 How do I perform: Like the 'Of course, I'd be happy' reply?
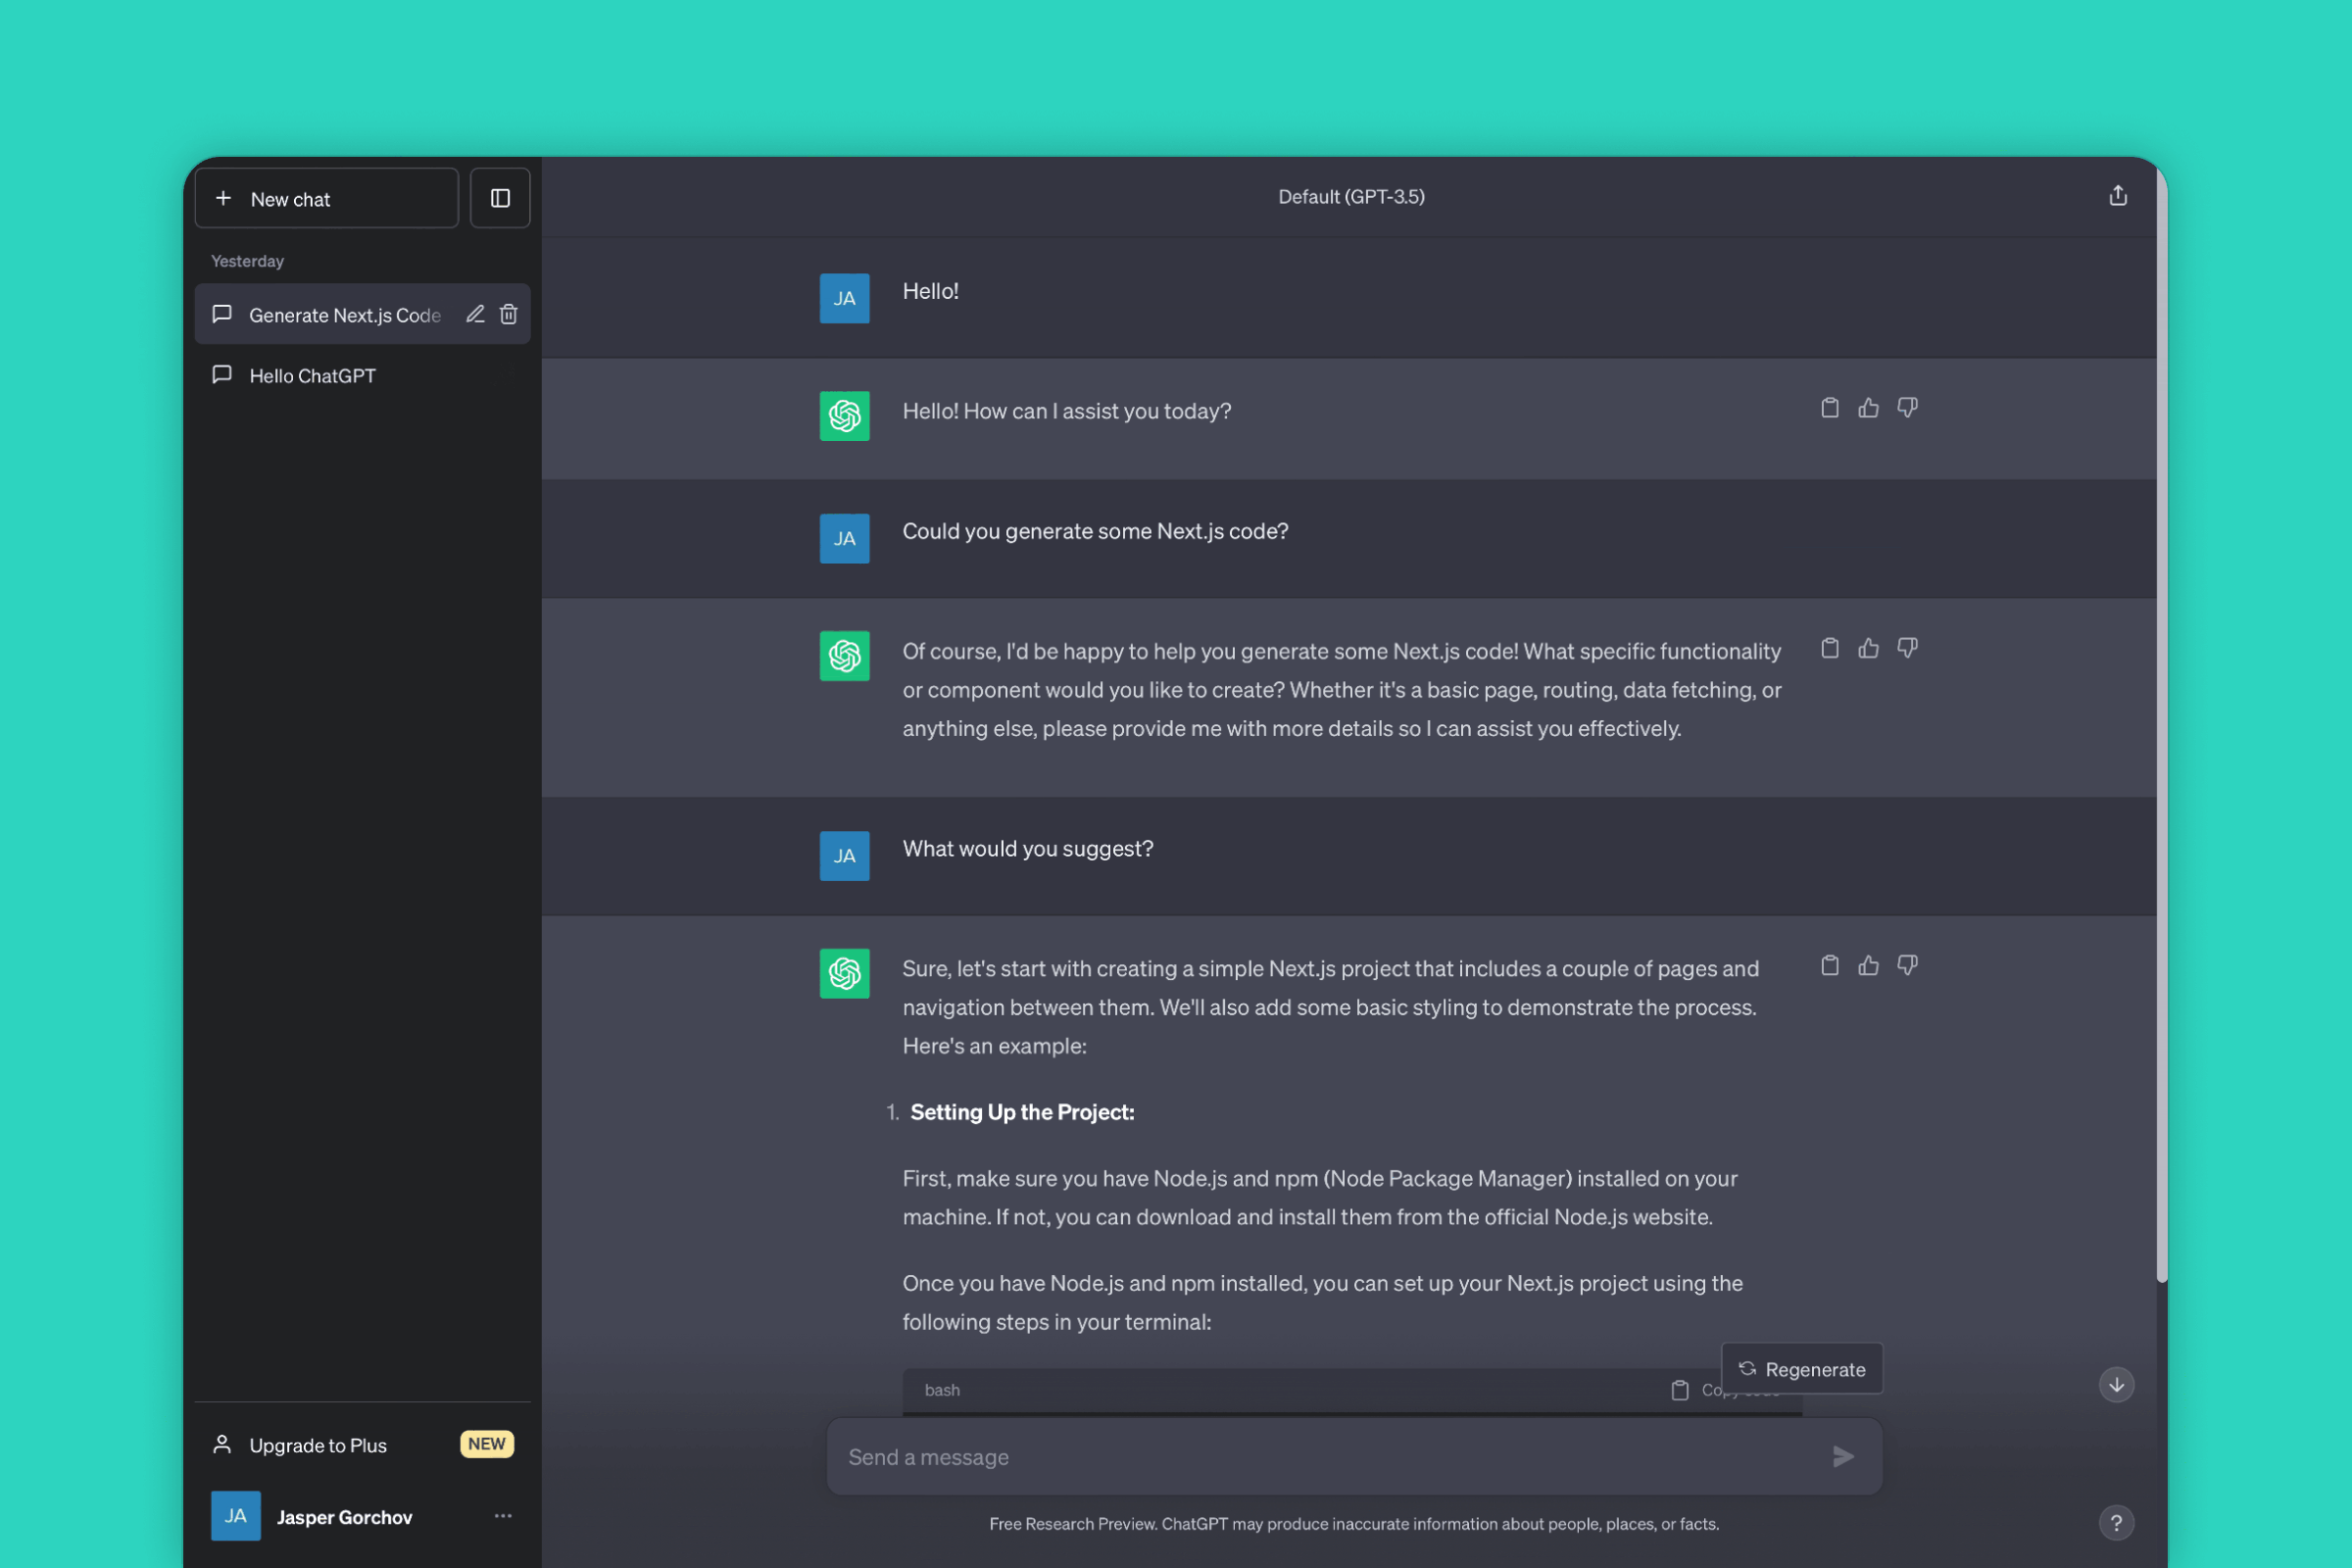pyautogui.click(x=1868, y=648)
